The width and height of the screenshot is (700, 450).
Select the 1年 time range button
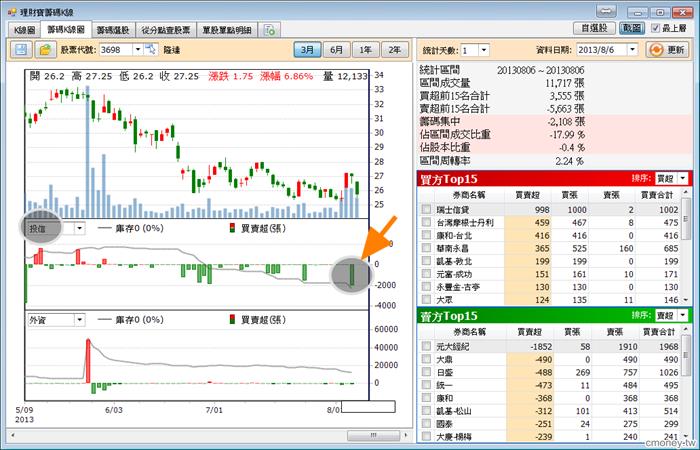pos(366,50)
